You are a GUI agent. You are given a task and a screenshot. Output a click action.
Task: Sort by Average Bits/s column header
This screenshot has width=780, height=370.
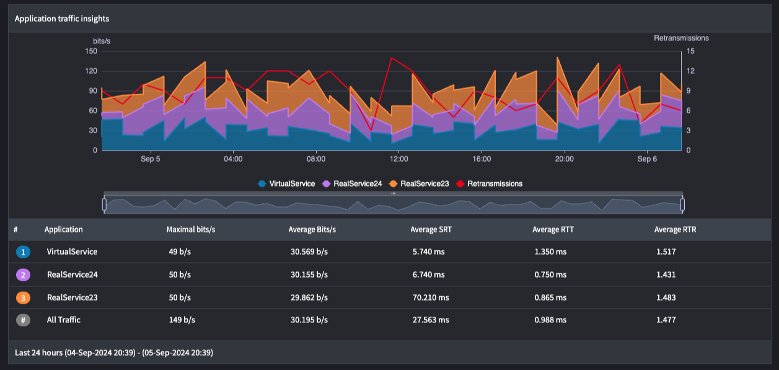[312, 230]
